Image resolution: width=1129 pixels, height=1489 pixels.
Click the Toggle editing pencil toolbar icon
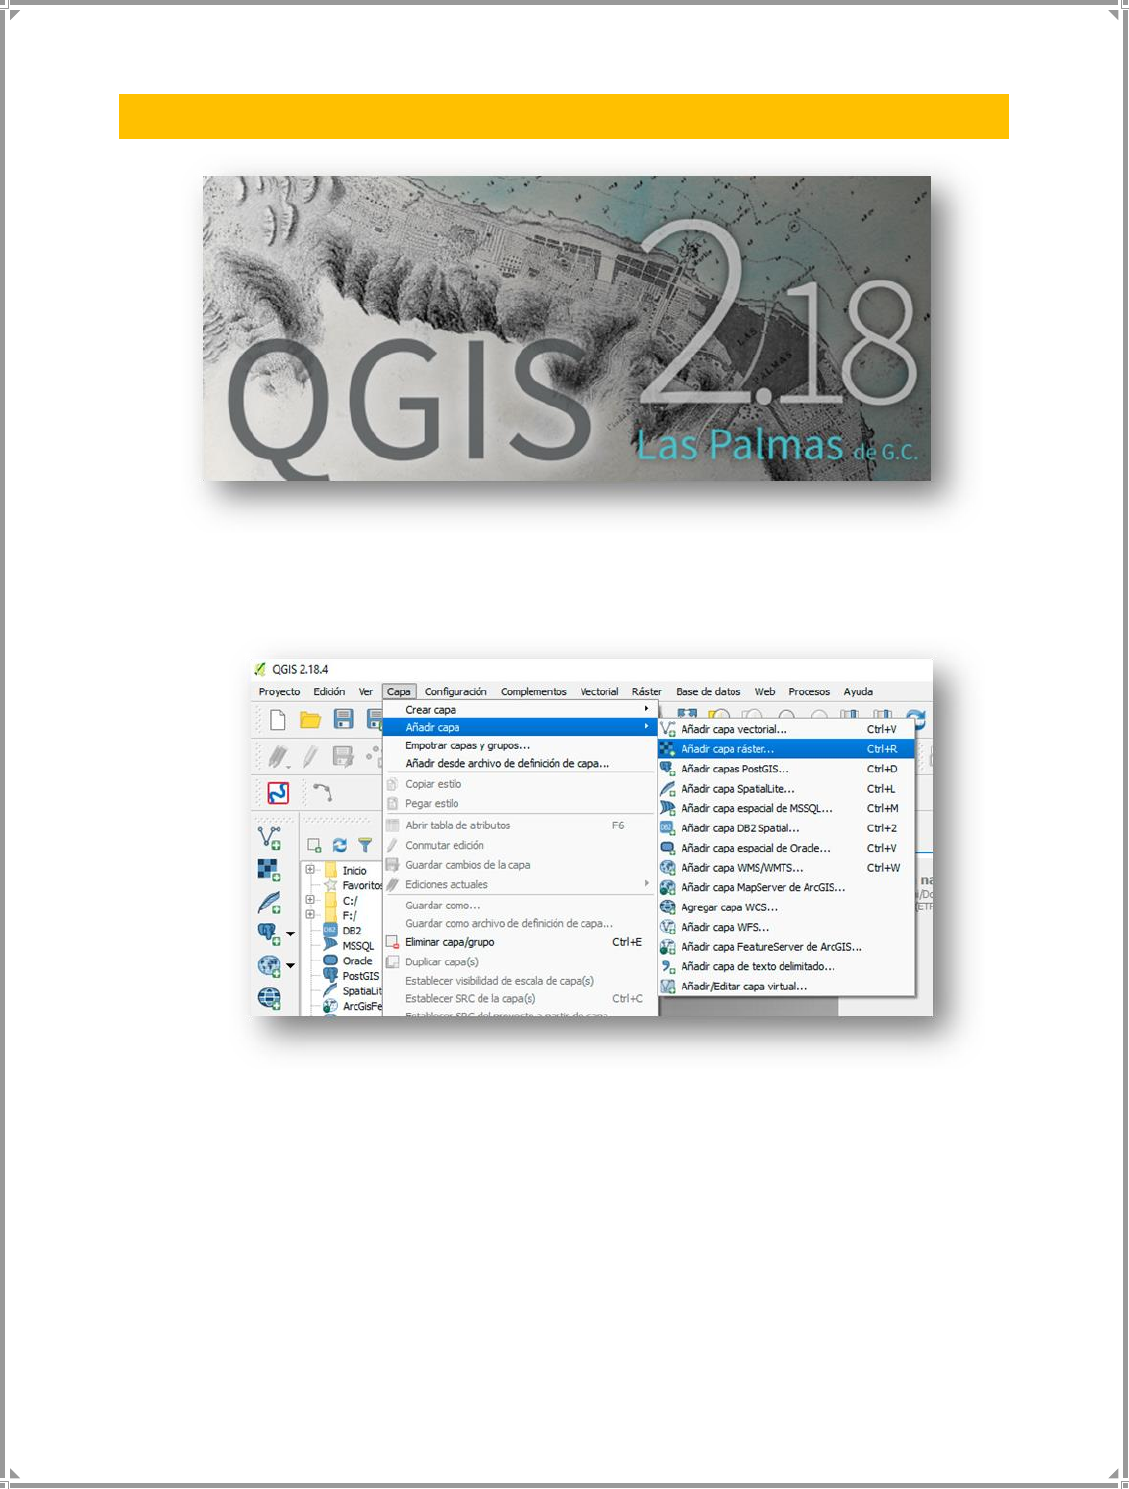[311, 757]
